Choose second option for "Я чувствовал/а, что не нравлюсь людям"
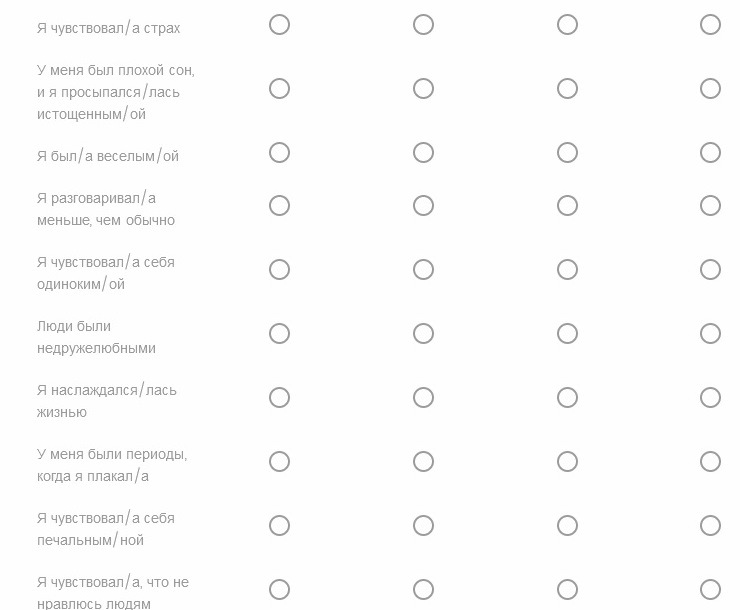The width and height of the screenshot is (740, 610). pos(424,590)
